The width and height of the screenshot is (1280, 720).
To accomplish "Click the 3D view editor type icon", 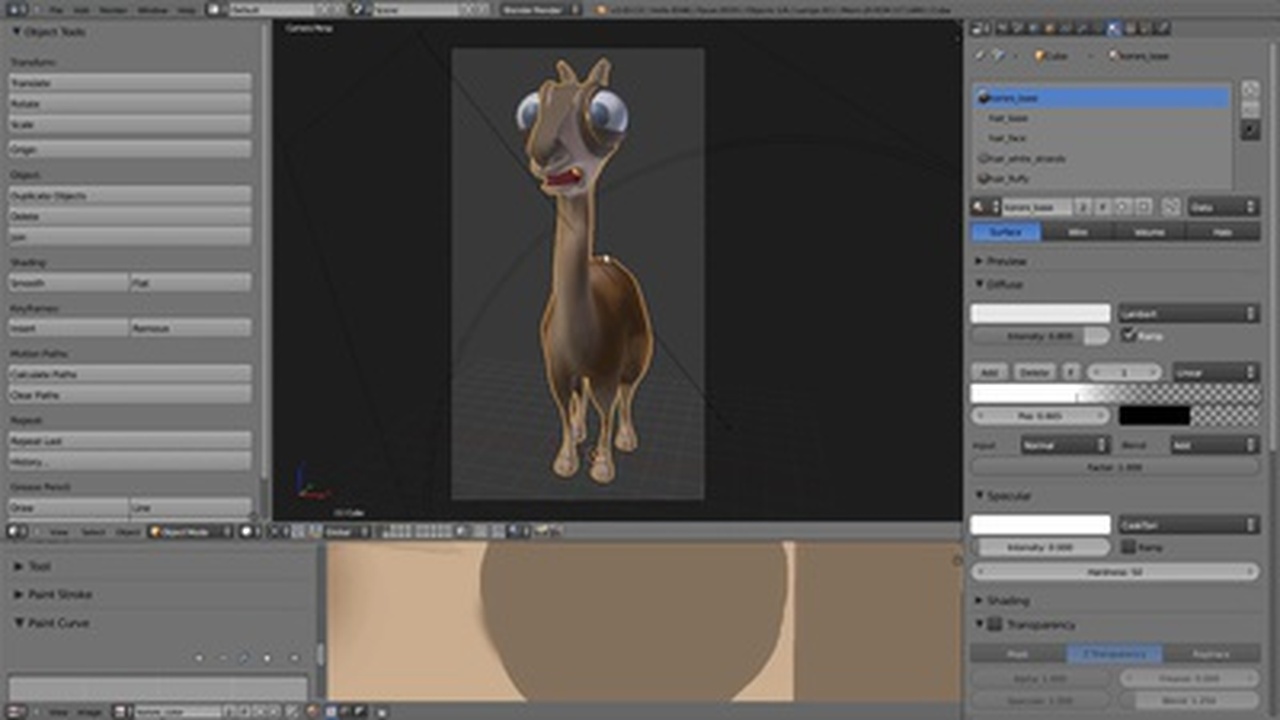I will pyautogui.click(x=17, y=532).
